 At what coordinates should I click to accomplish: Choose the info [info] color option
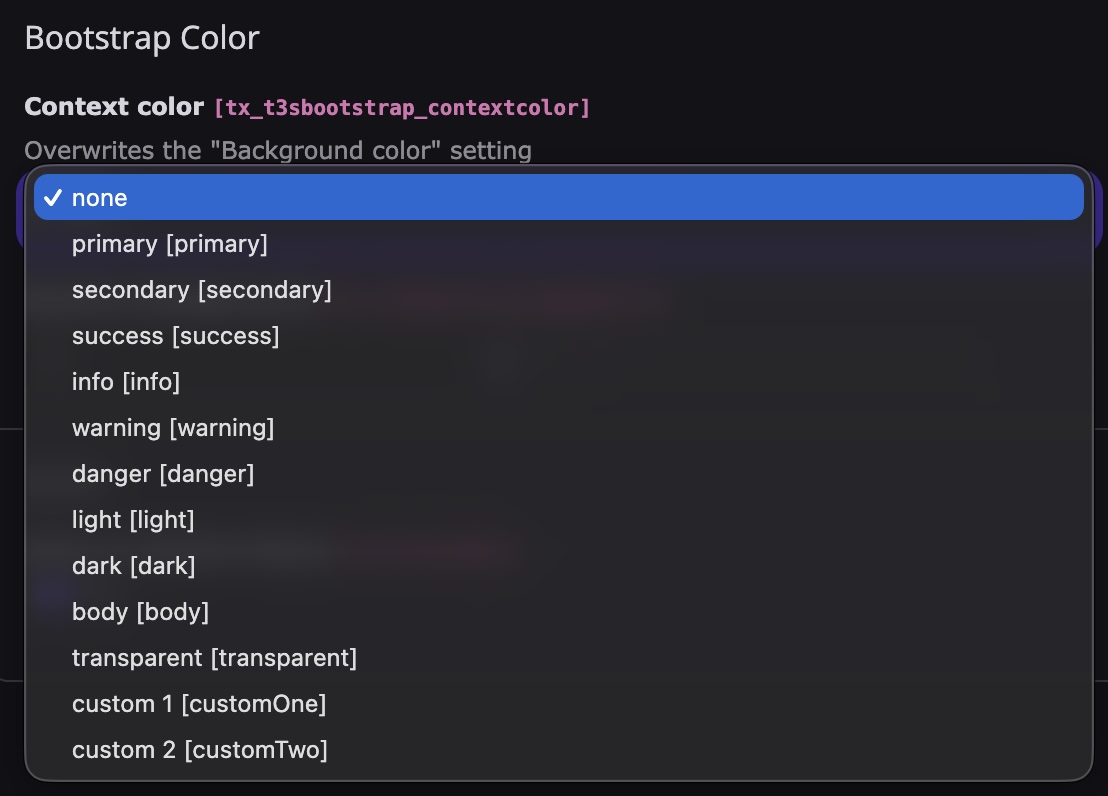point(126,382)
